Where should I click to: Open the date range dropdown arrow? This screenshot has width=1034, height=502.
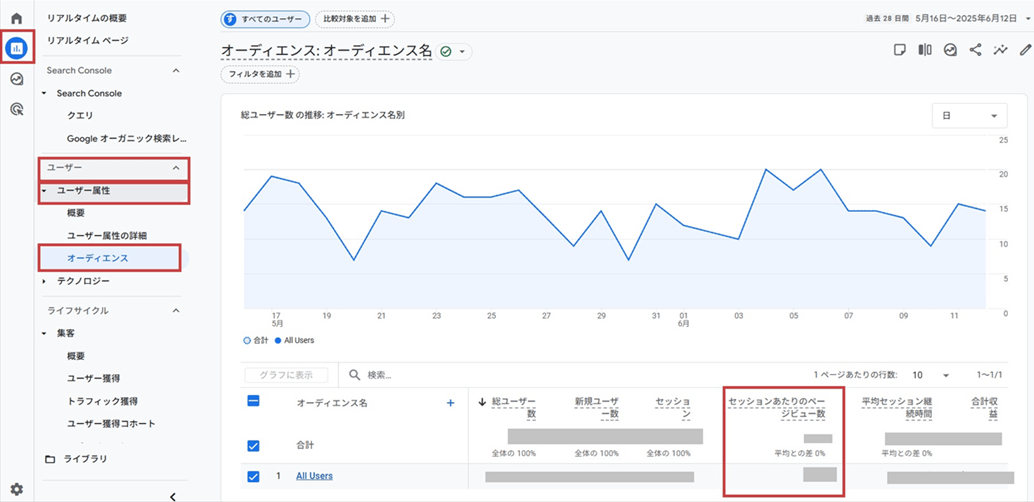1027,19
